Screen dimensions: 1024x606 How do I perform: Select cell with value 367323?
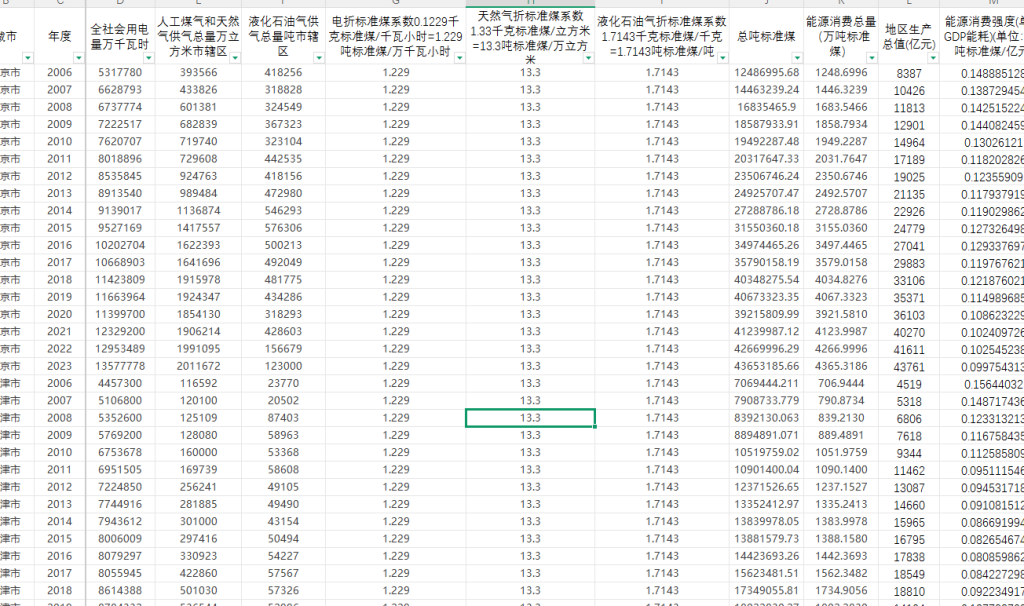point(283,124)
